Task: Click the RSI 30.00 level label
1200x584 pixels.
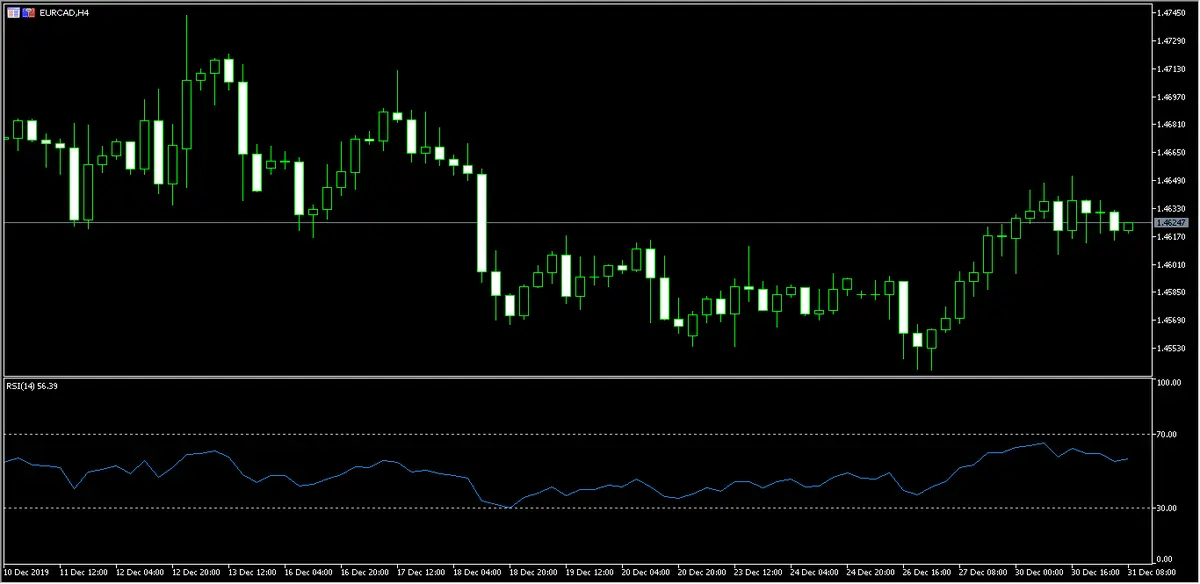Action: click(x=1167, y=508)
